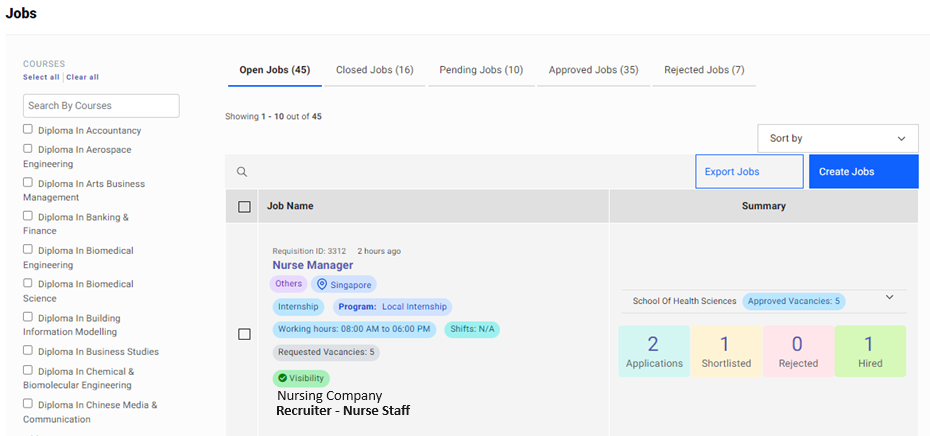The image size is (930, 436).
Task: Click the location pin icon in Singapore tag
Action: [322, 284]
